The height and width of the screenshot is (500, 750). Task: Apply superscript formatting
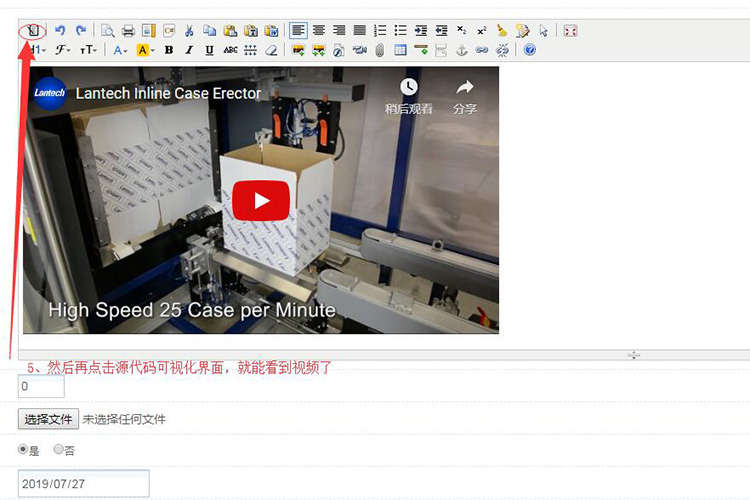(x=482, y=31)
